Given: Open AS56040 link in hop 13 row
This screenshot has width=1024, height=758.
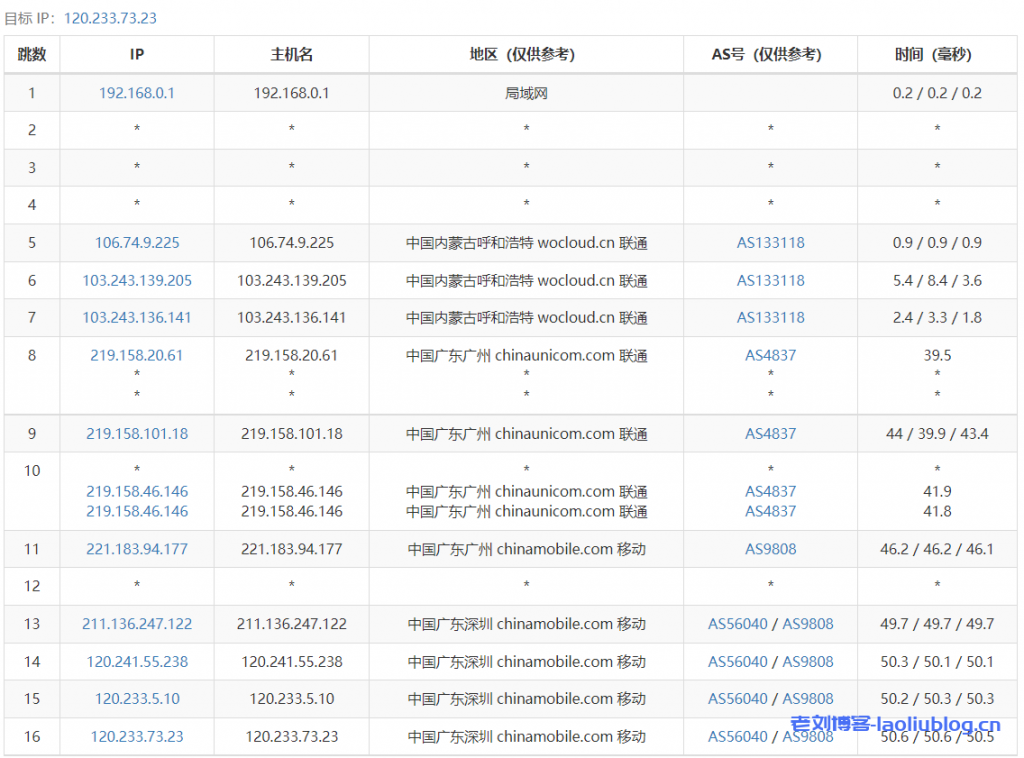Looking at the screenshot, I should 738,623.
